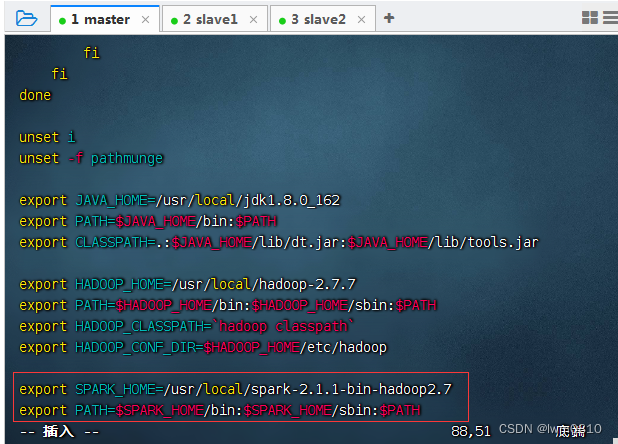Click the PATH=$HADOOP_HOME/bin line
This screenshot has width=618, height=444.
point(228,305)
